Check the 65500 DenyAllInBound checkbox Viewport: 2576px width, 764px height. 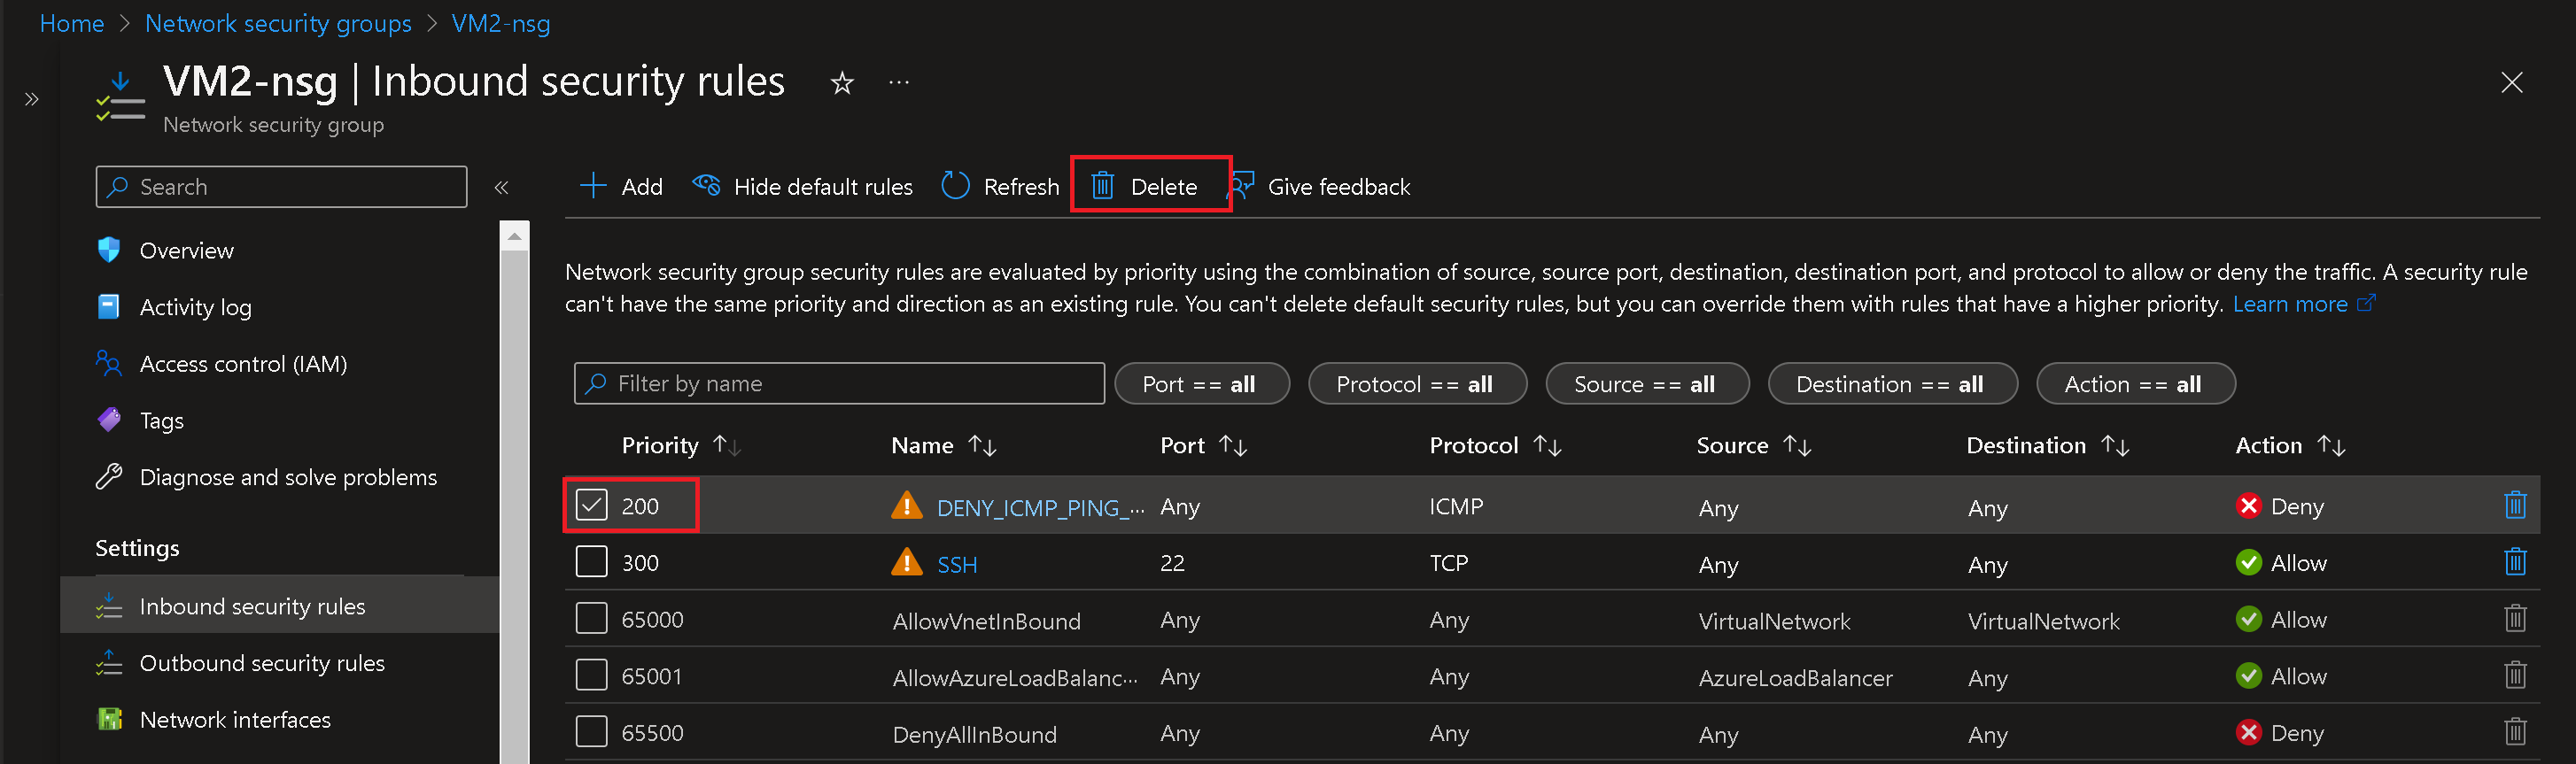(592, 732)
